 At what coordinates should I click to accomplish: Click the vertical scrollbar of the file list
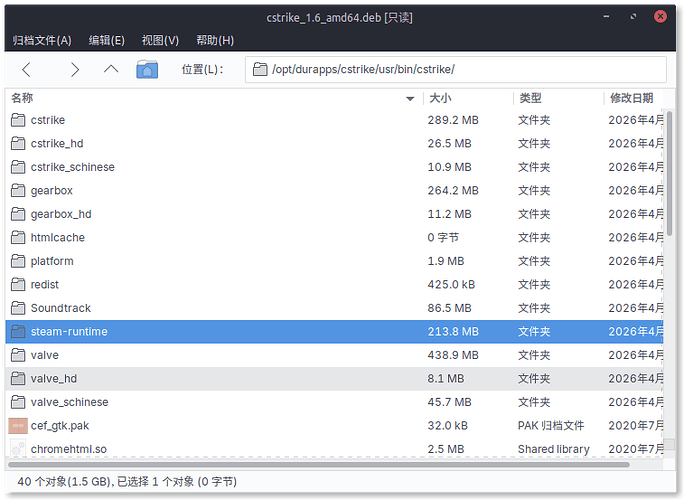point(670,172)
